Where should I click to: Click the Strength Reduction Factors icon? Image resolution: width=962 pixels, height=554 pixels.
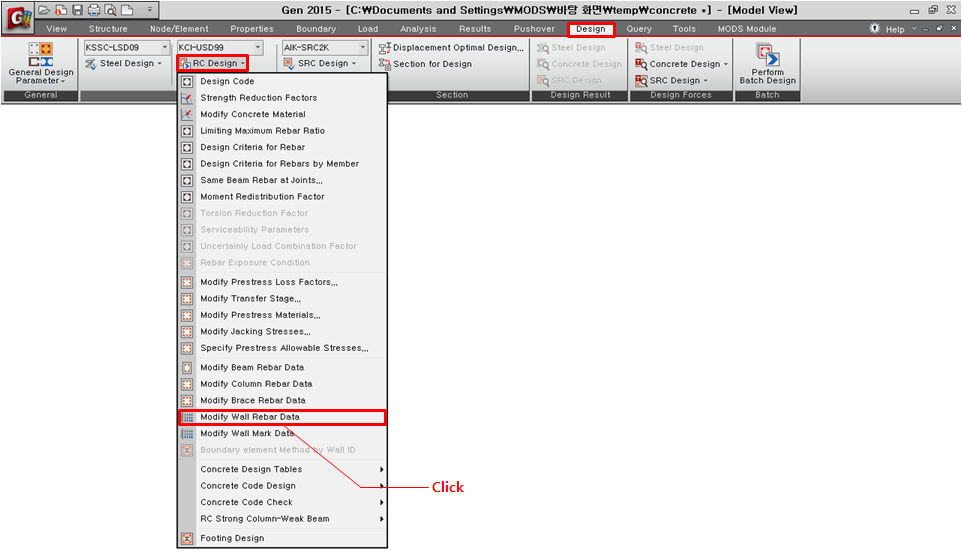coord(187,98)
